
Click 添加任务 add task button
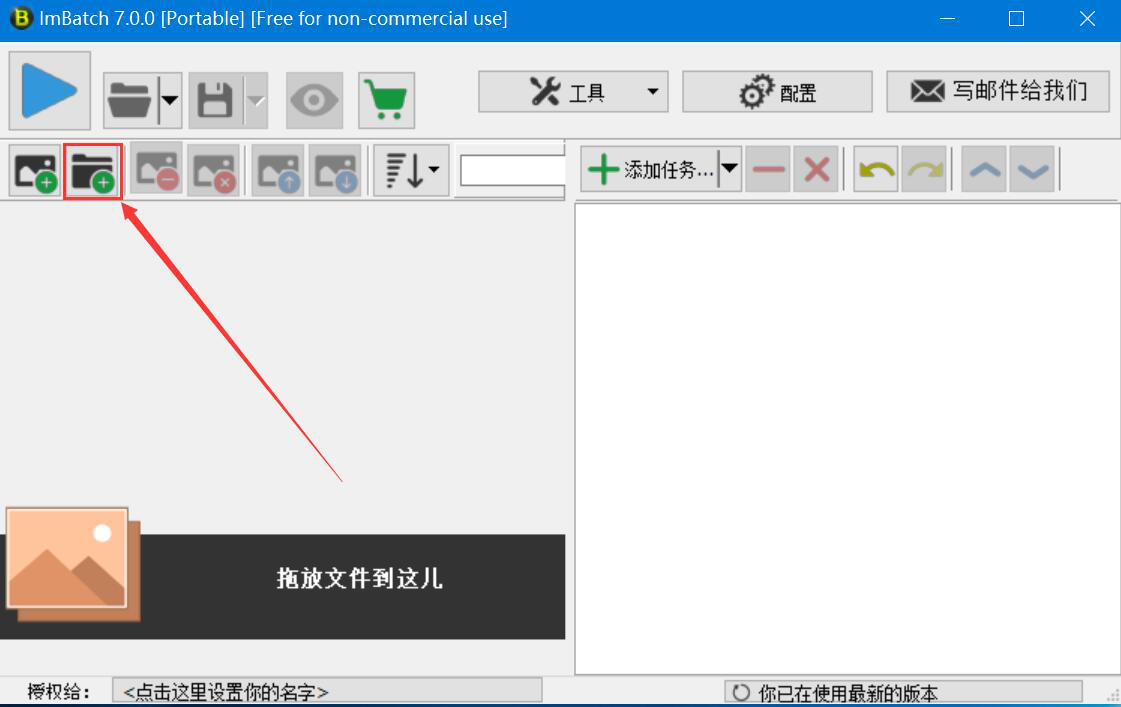[649, 169]
